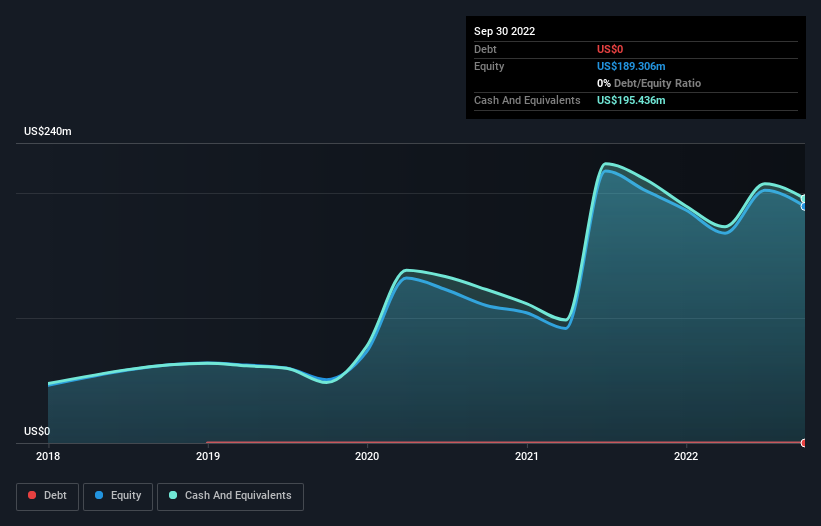This screenshot has height=526, width=821.
Task: Click the blue Equity endpoint marker on chart
Action: pos(804,207)
